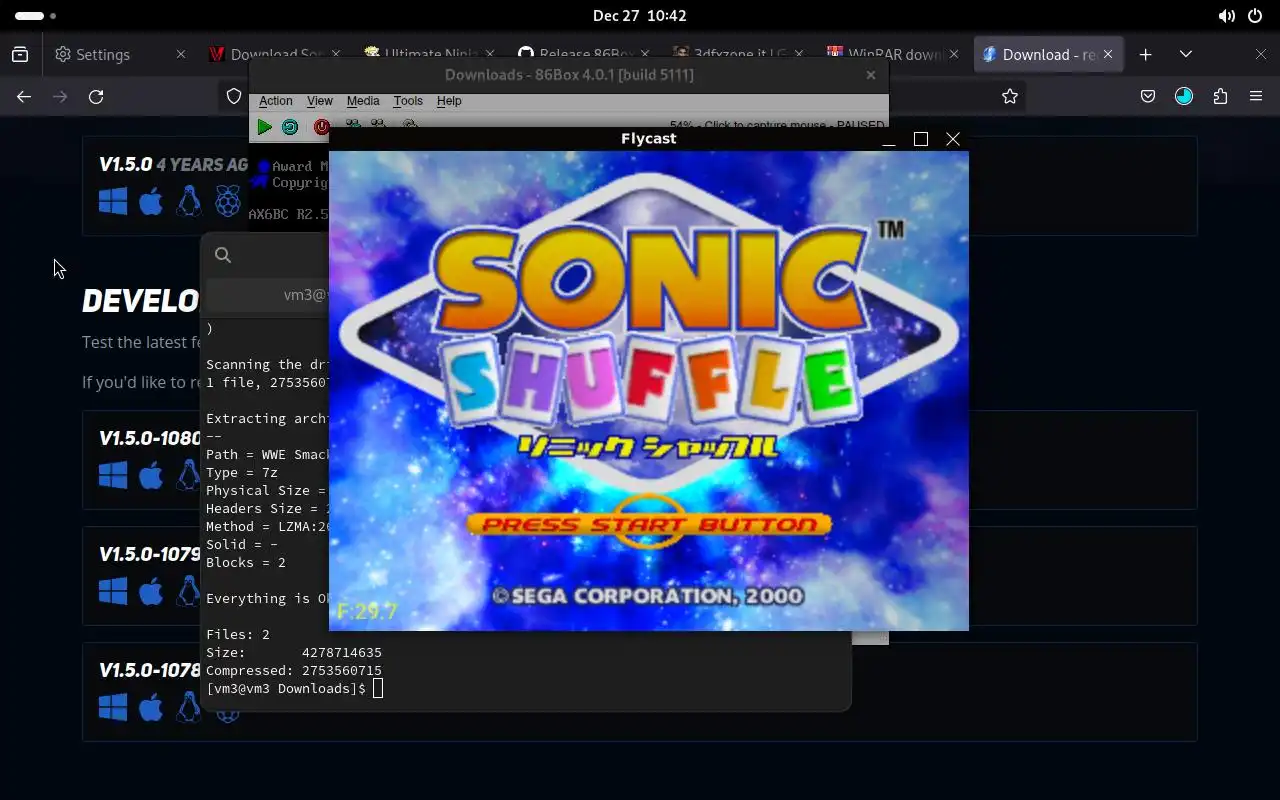Open the 86Box Media menu

[363, 101]
